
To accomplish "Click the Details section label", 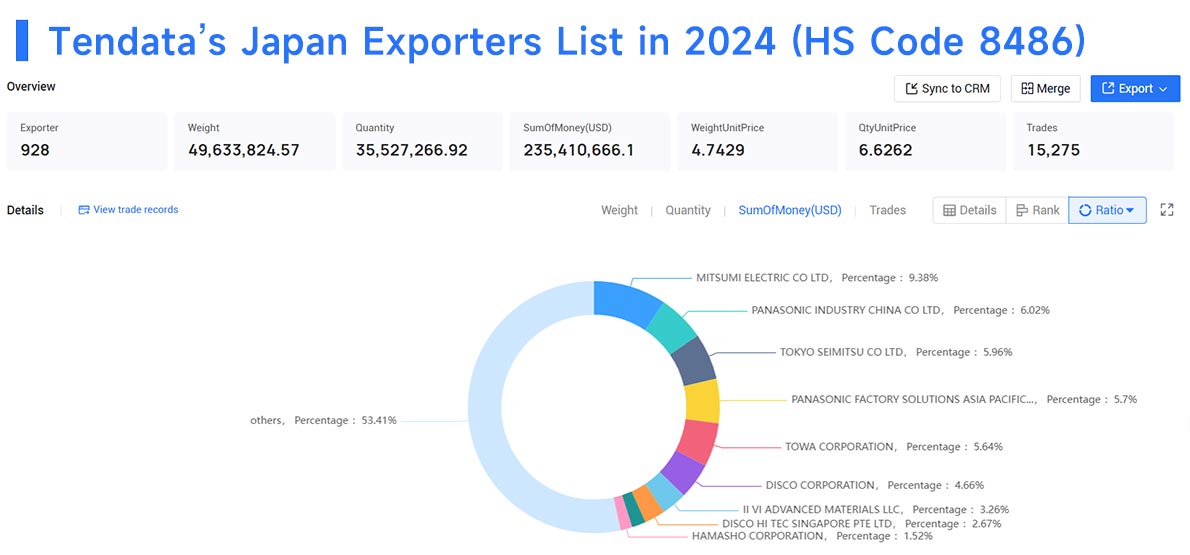I will 25,210.
